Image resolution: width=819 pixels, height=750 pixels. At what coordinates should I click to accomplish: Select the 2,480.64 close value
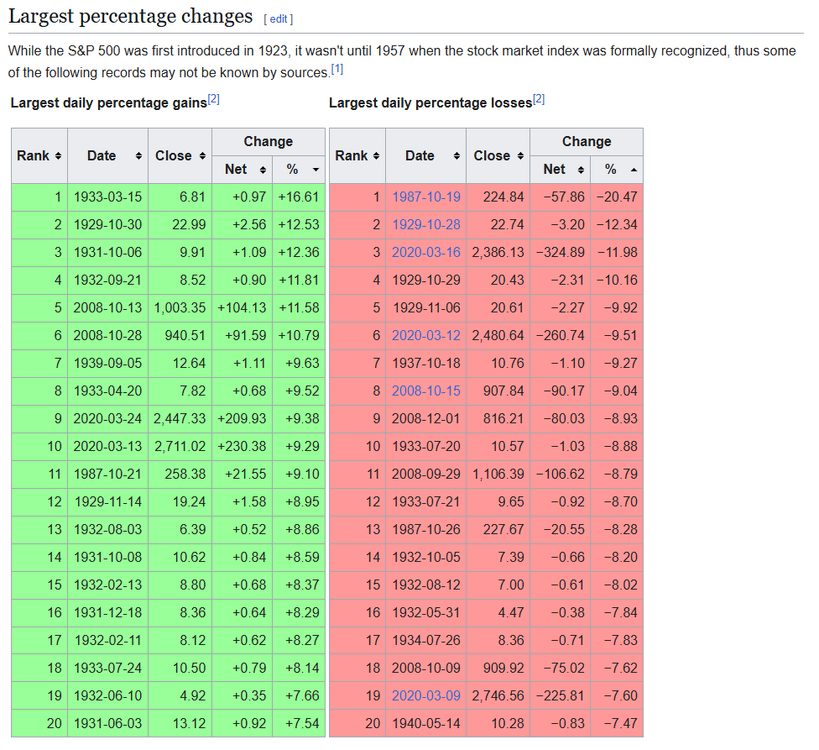pos(498,335)
